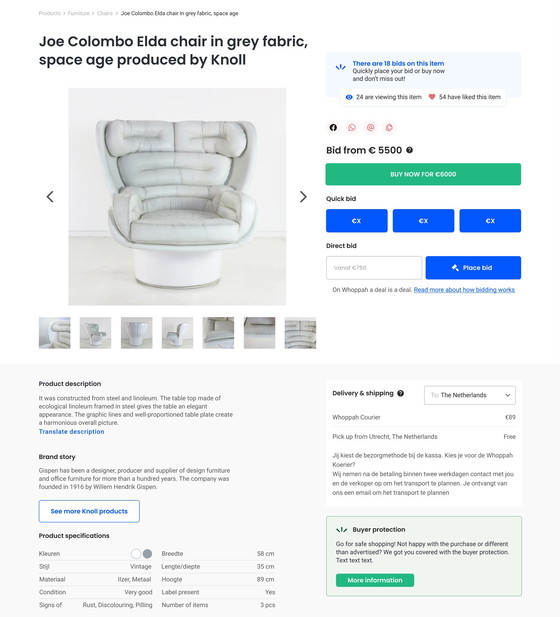Click the heart icon for 54 likes
560x617 pixels.
pyautogui.click(x=432, y=97)
